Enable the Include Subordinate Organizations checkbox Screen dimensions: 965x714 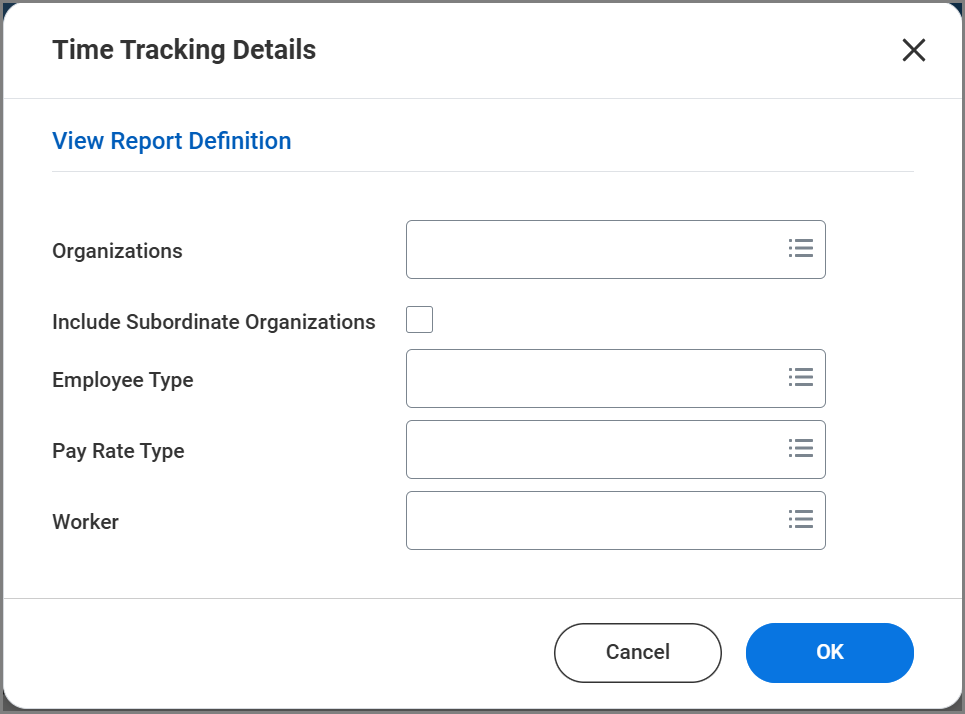click(419, 320)
